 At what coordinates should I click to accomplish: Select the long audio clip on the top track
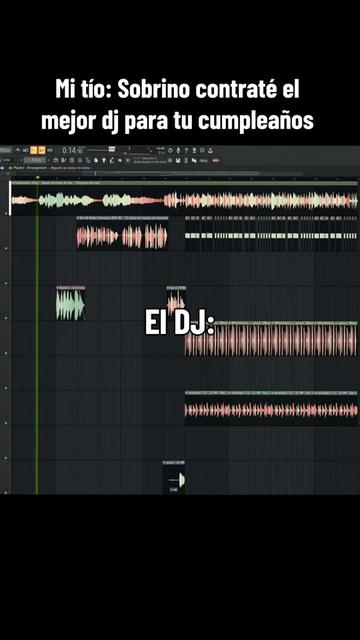click(184, 198)
